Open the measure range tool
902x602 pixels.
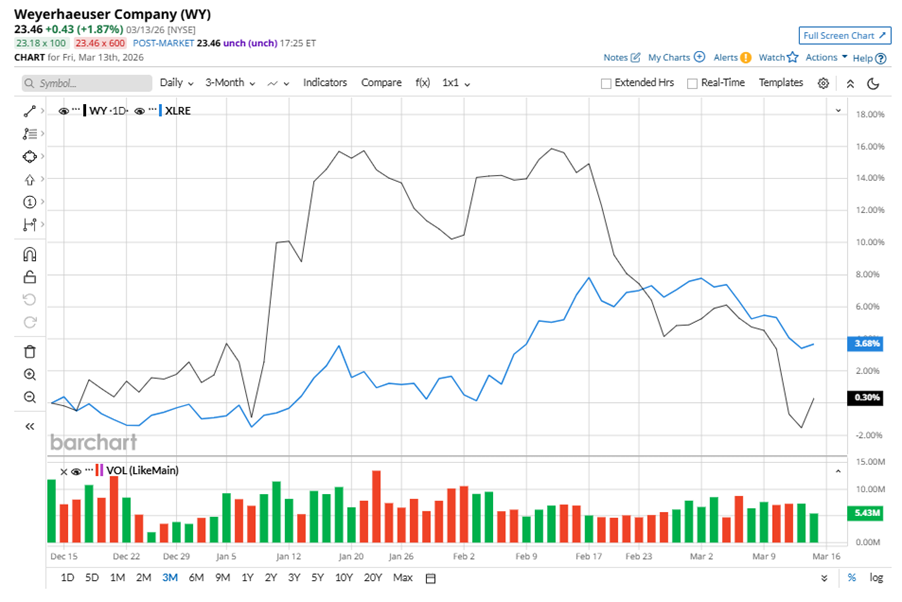(29, 224)
